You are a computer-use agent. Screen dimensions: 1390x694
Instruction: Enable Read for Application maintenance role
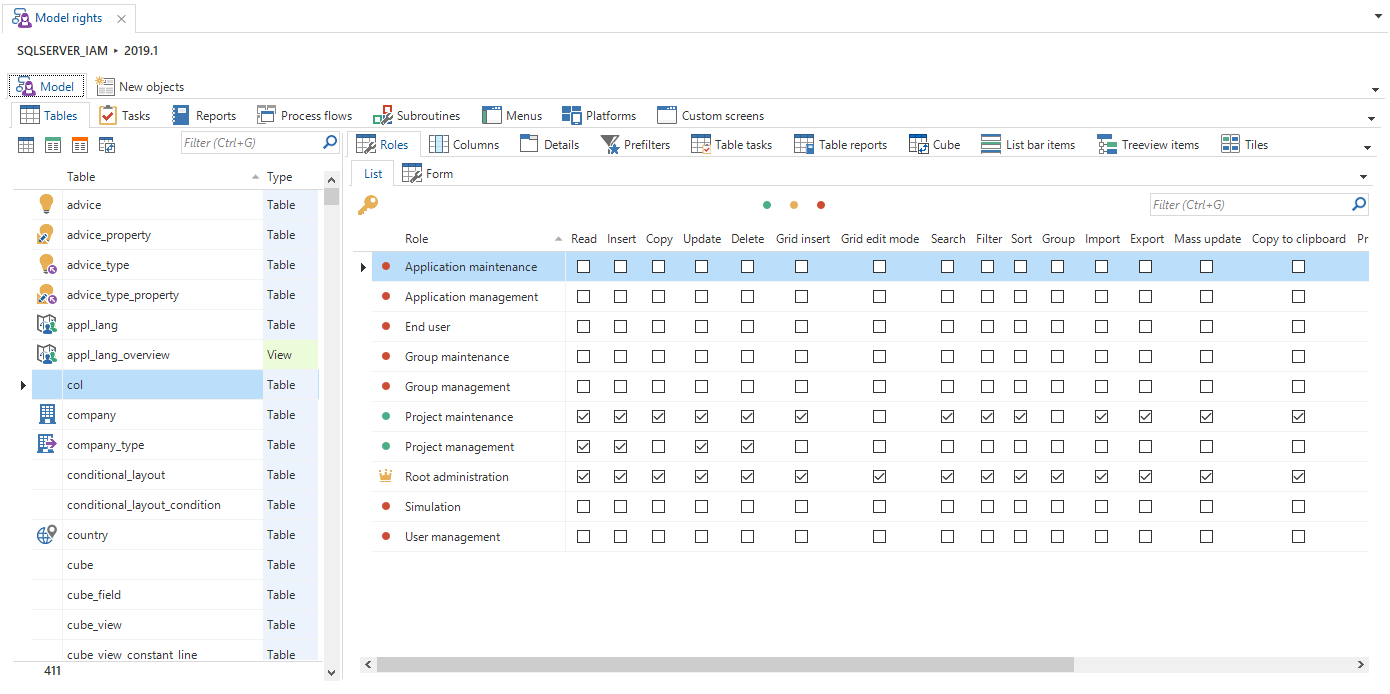584,267
